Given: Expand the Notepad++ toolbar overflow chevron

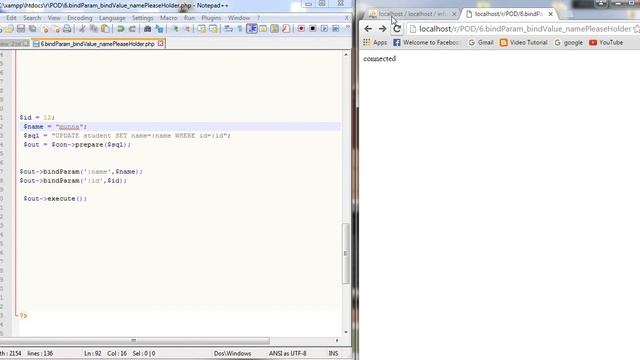Looking at the screenshot, I should (348, 28).
